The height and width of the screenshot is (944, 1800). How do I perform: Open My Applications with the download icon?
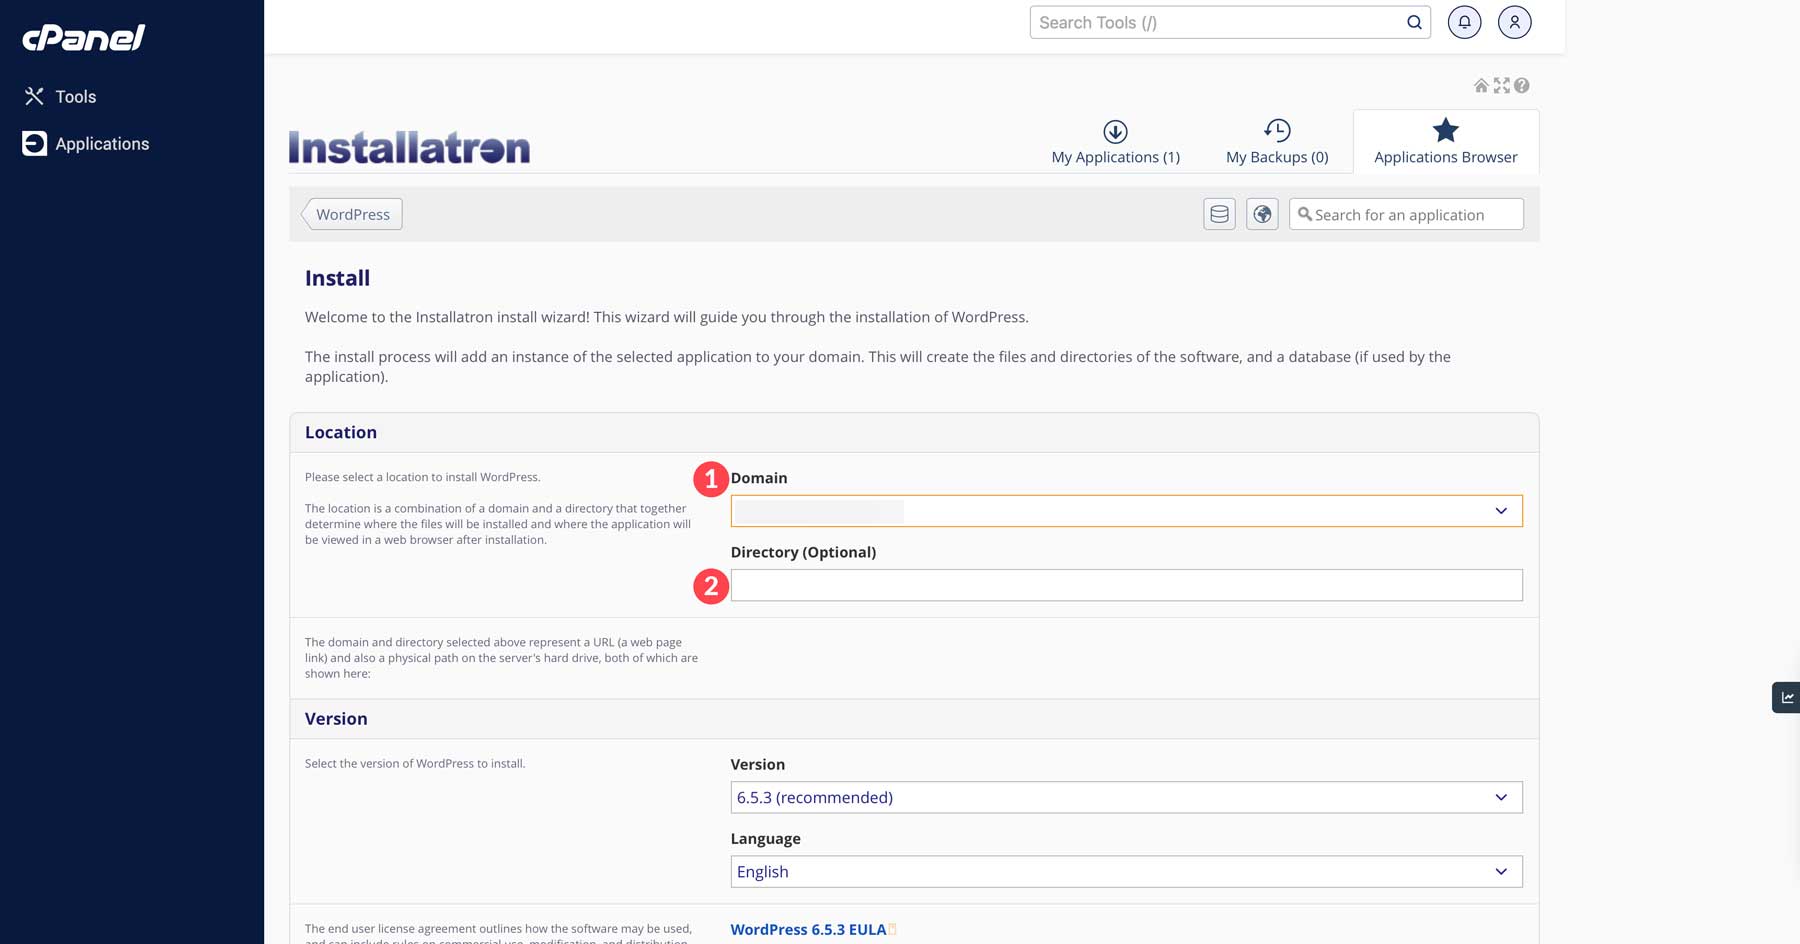(x=1114, y=141)
